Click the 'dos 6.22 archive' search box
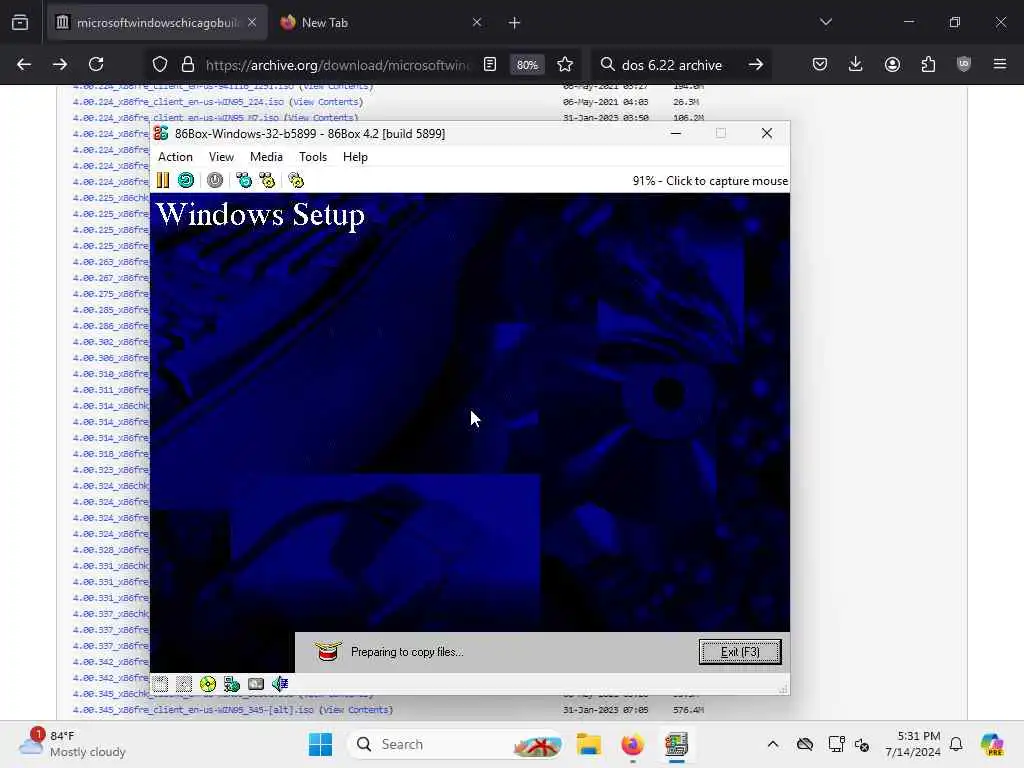 [x=672, y=65]
